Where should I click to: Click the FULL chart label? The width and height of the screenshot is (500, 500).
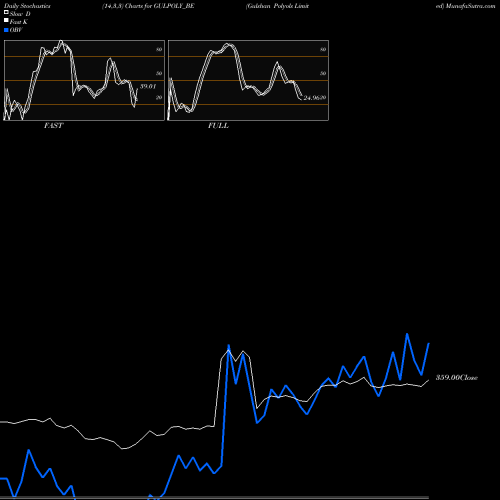click(x=218, y=126)
